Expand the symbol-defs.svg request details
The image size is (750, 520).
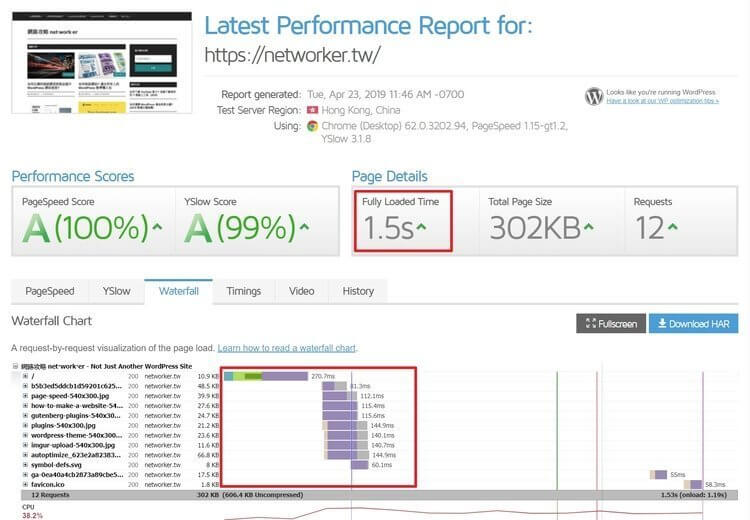coord(25,465)
